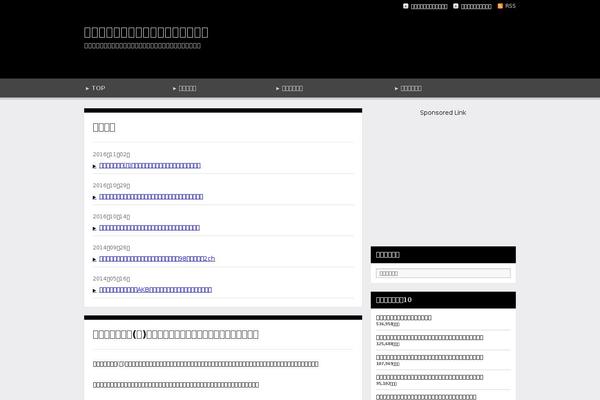Open the popular article with 325,488 views
This screenshot has width=600, height=400.
pyautogui.click(x=429, y=337)
